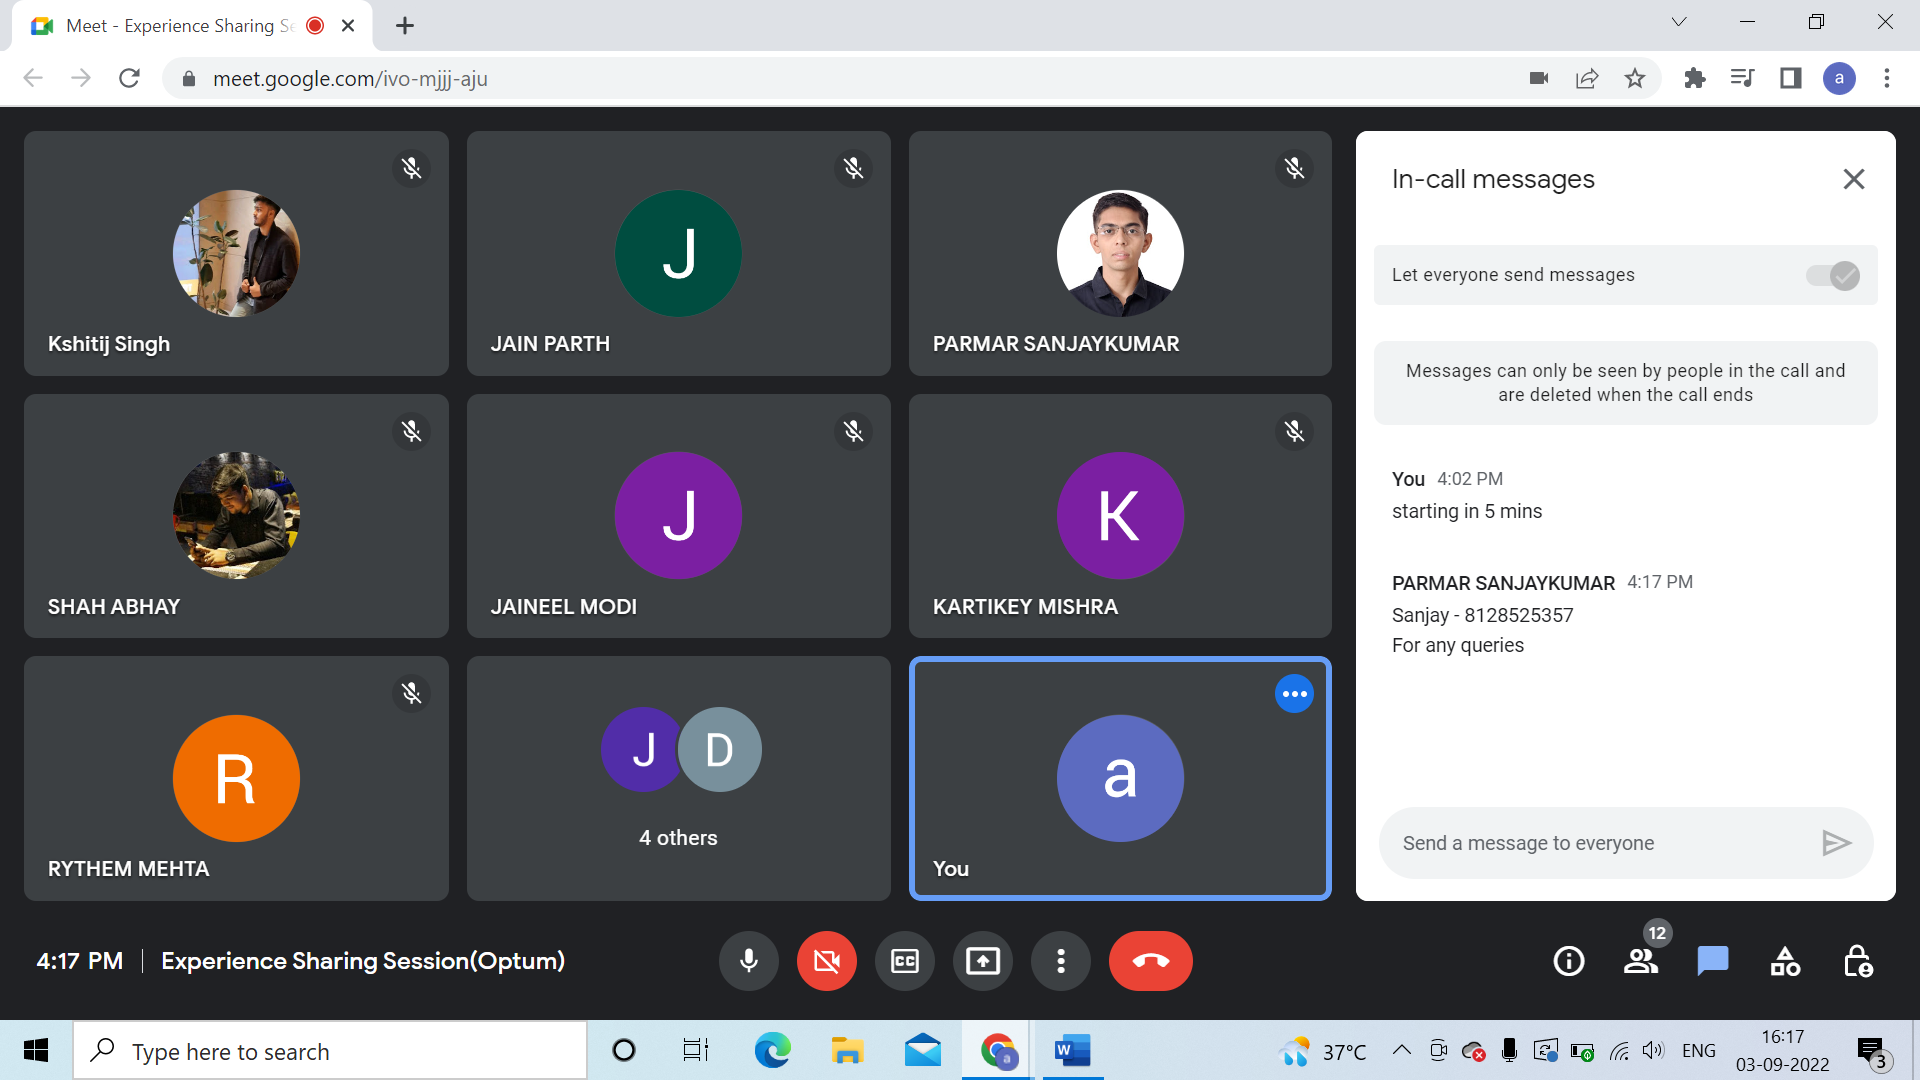The image size is (1920, 1080).
Task: Open a new browser tab
Action: click(x=404, y=26)
